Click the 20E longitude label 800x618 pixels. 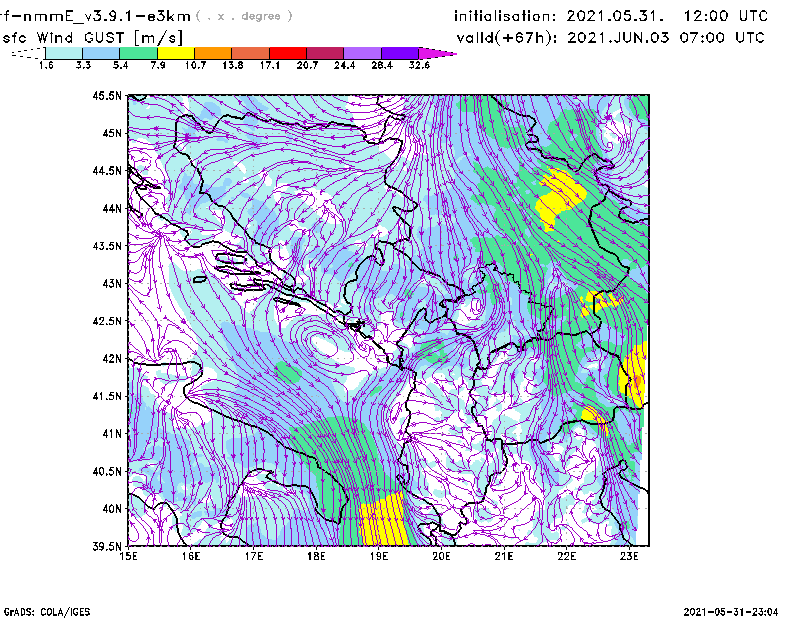pyautogui.click(x=441, y=556)
